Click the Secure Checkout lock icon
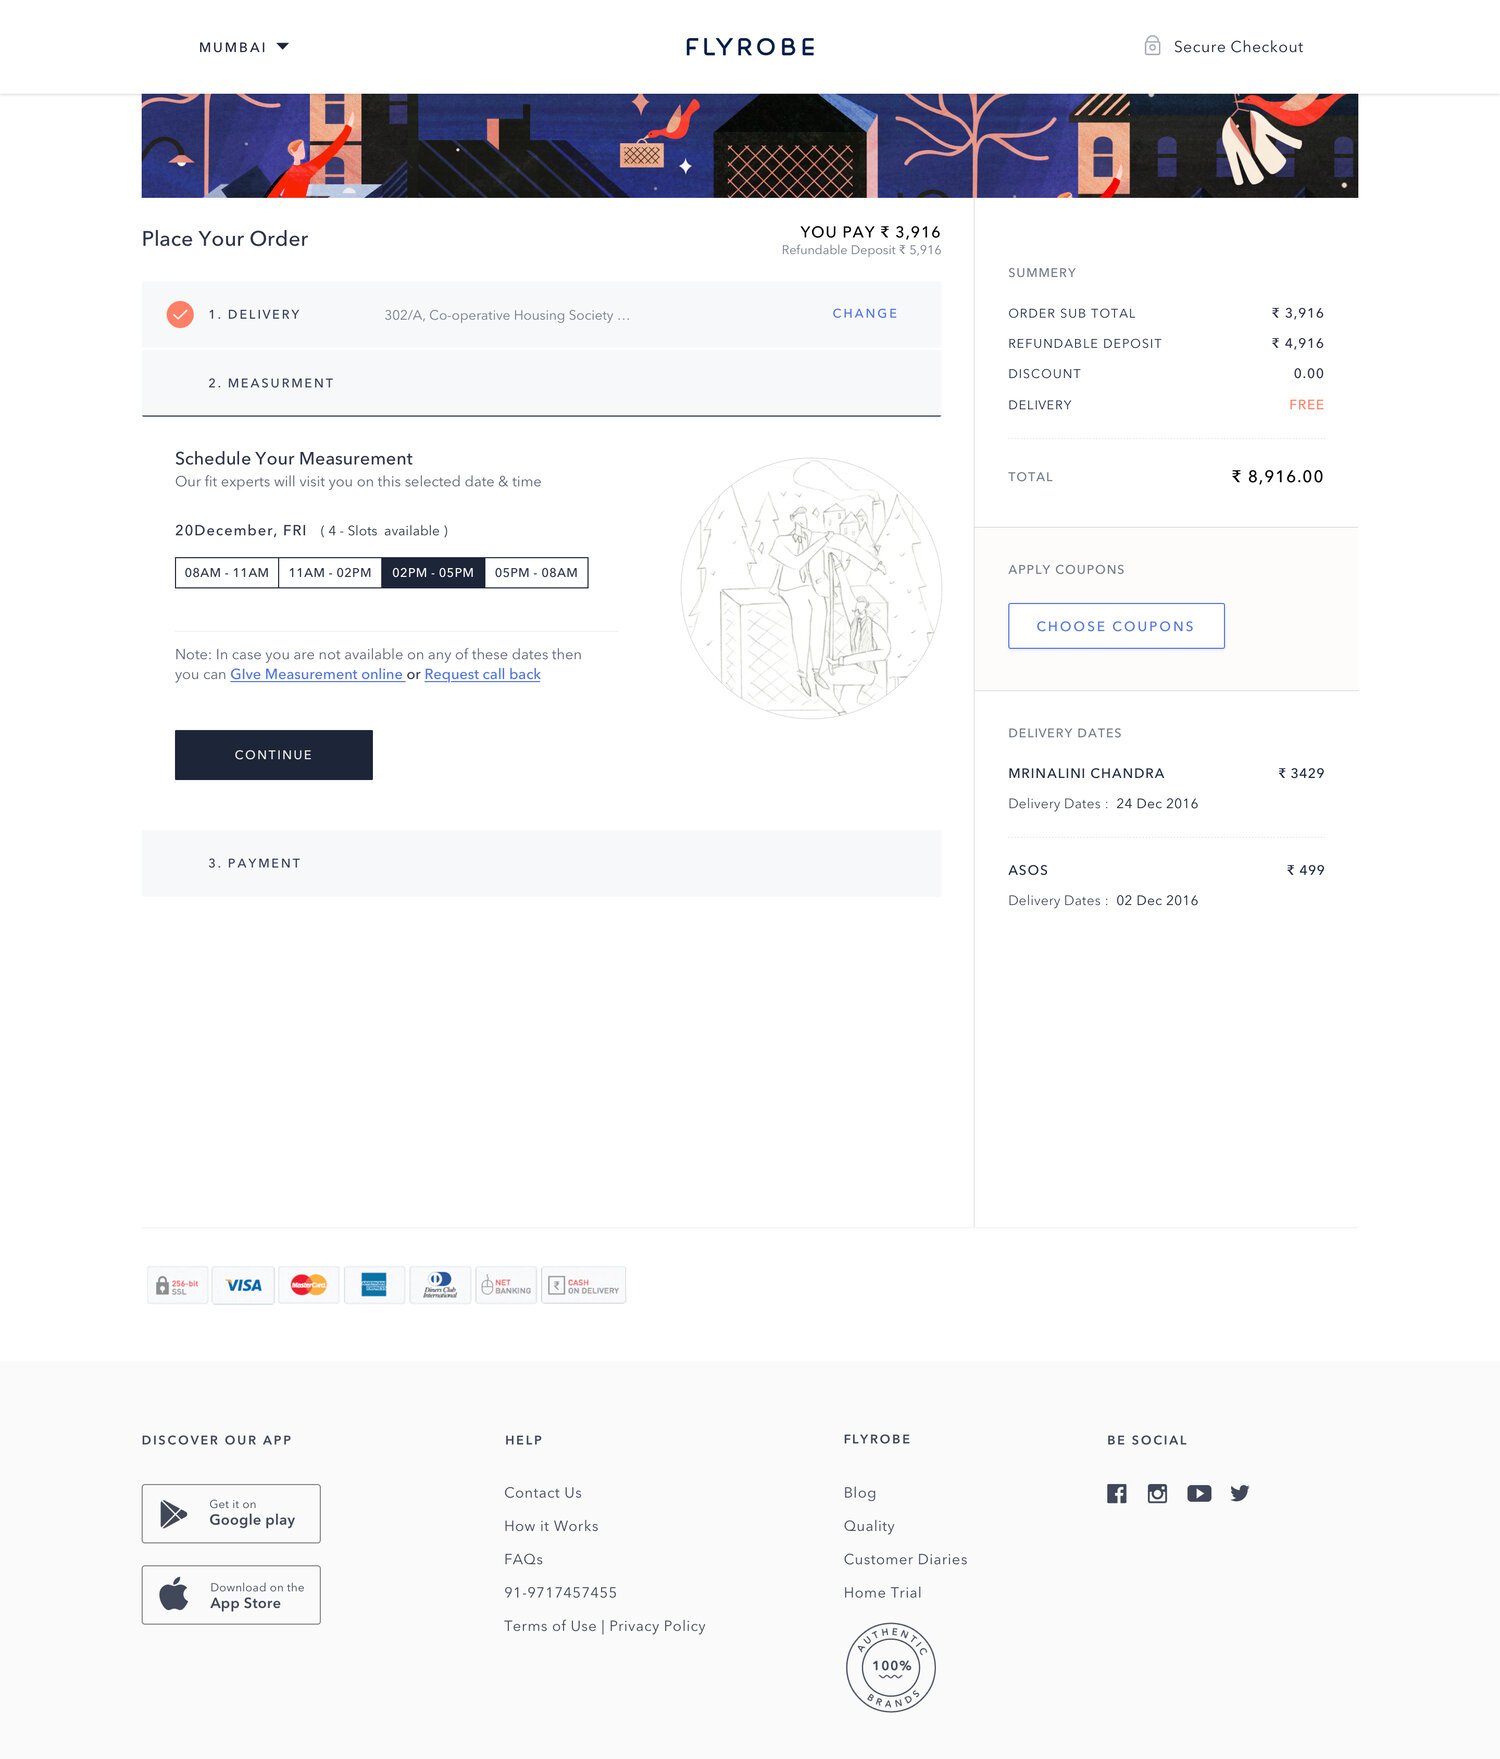 (1152, 46)
